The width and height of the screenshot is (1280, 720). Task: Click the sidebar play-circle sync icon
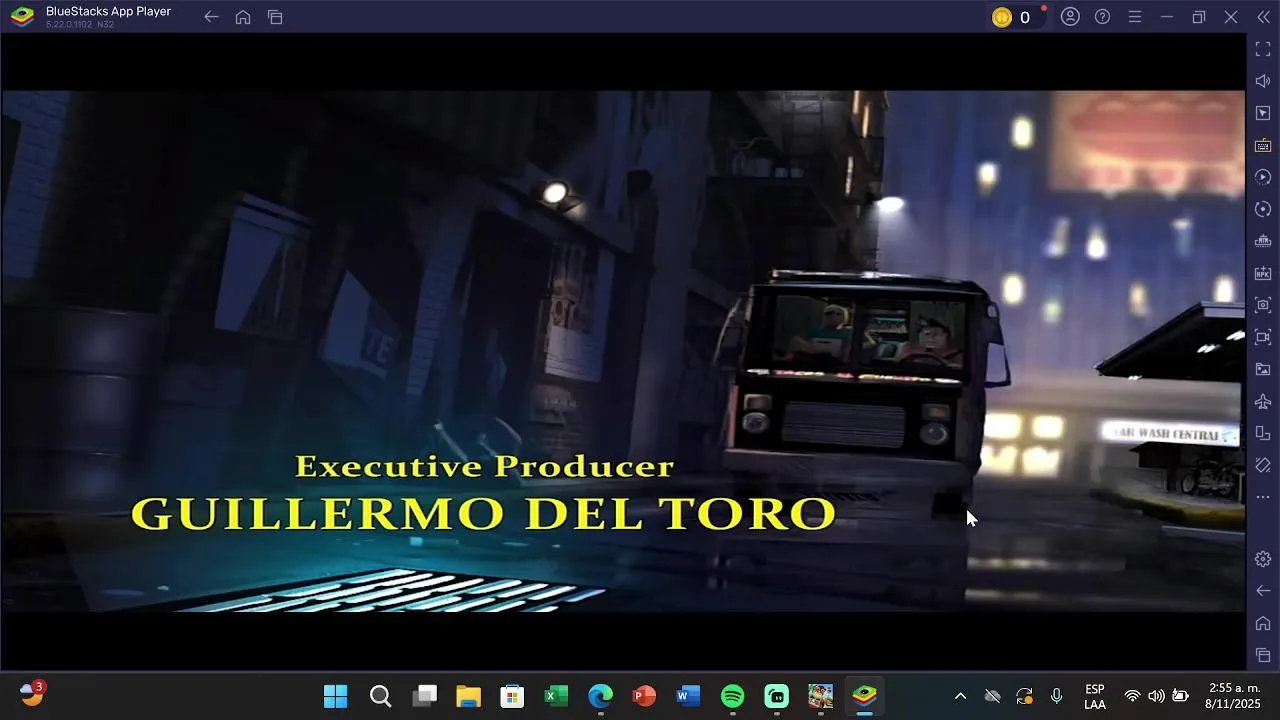click(1263, 177)
